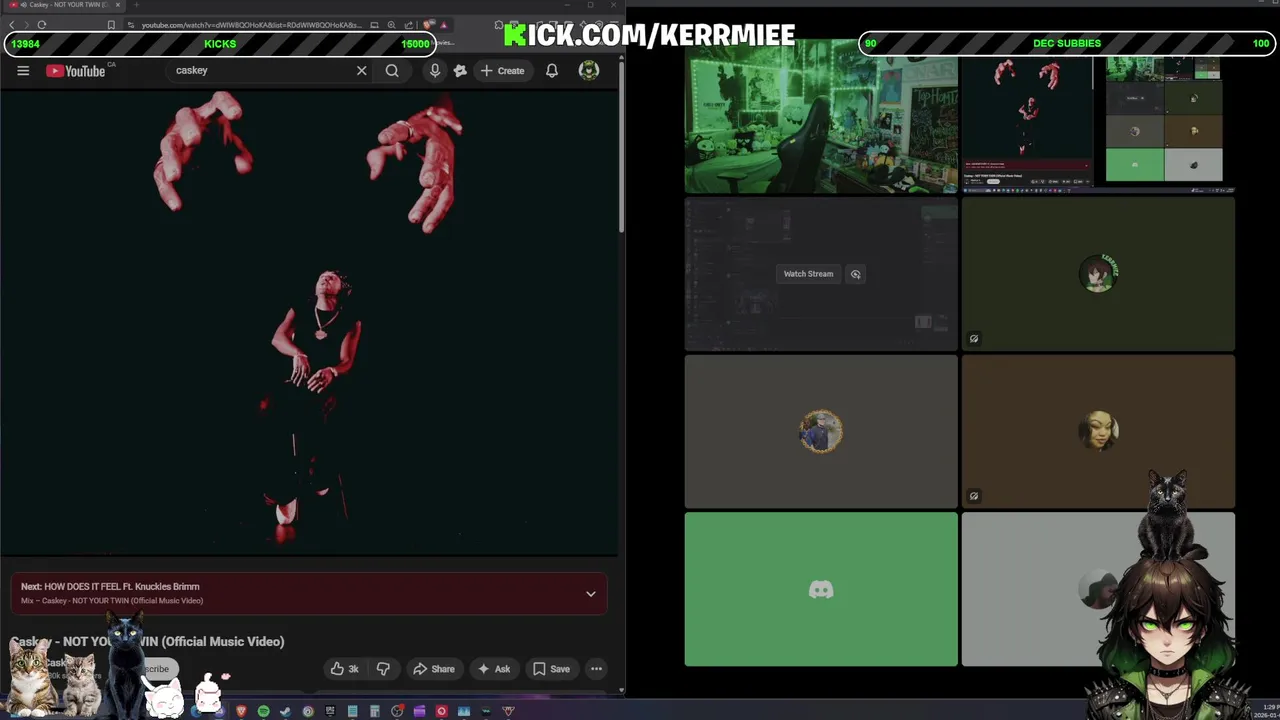Dislike the video
Image resolution: width=1280 pixels, height=720 pixels.
(x=383, y=669)
